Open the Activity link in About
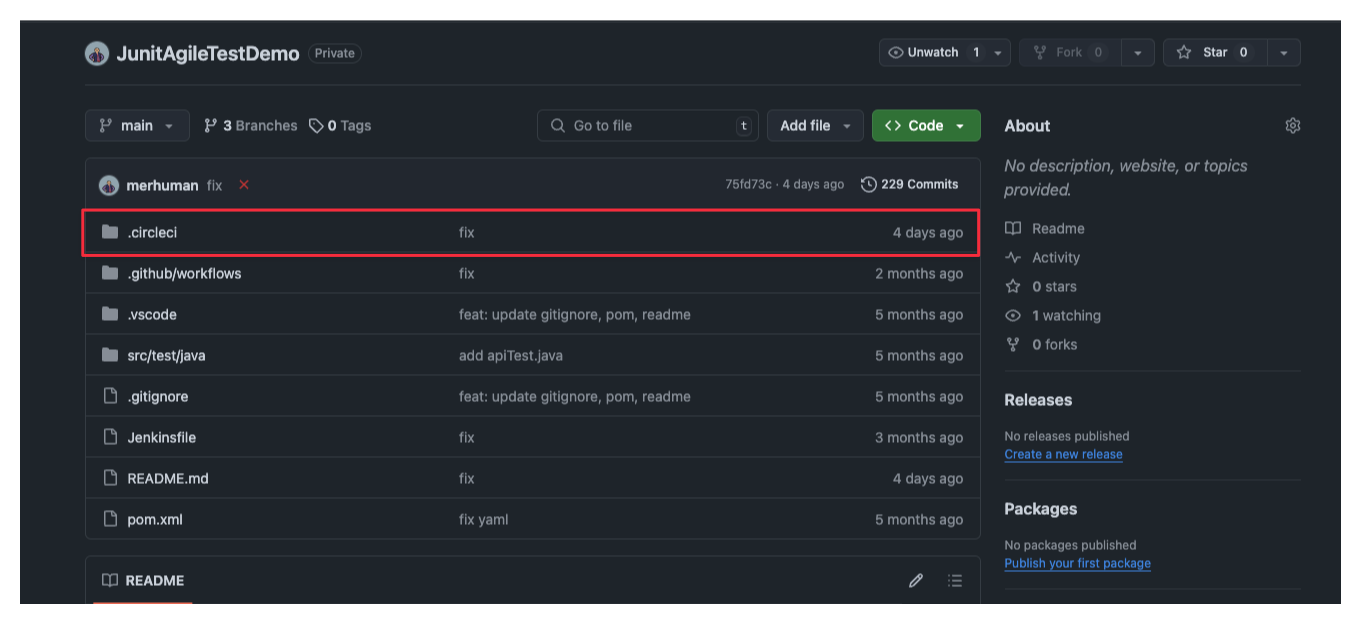The image size is (1361, 624). click(x=1055, y=258)
